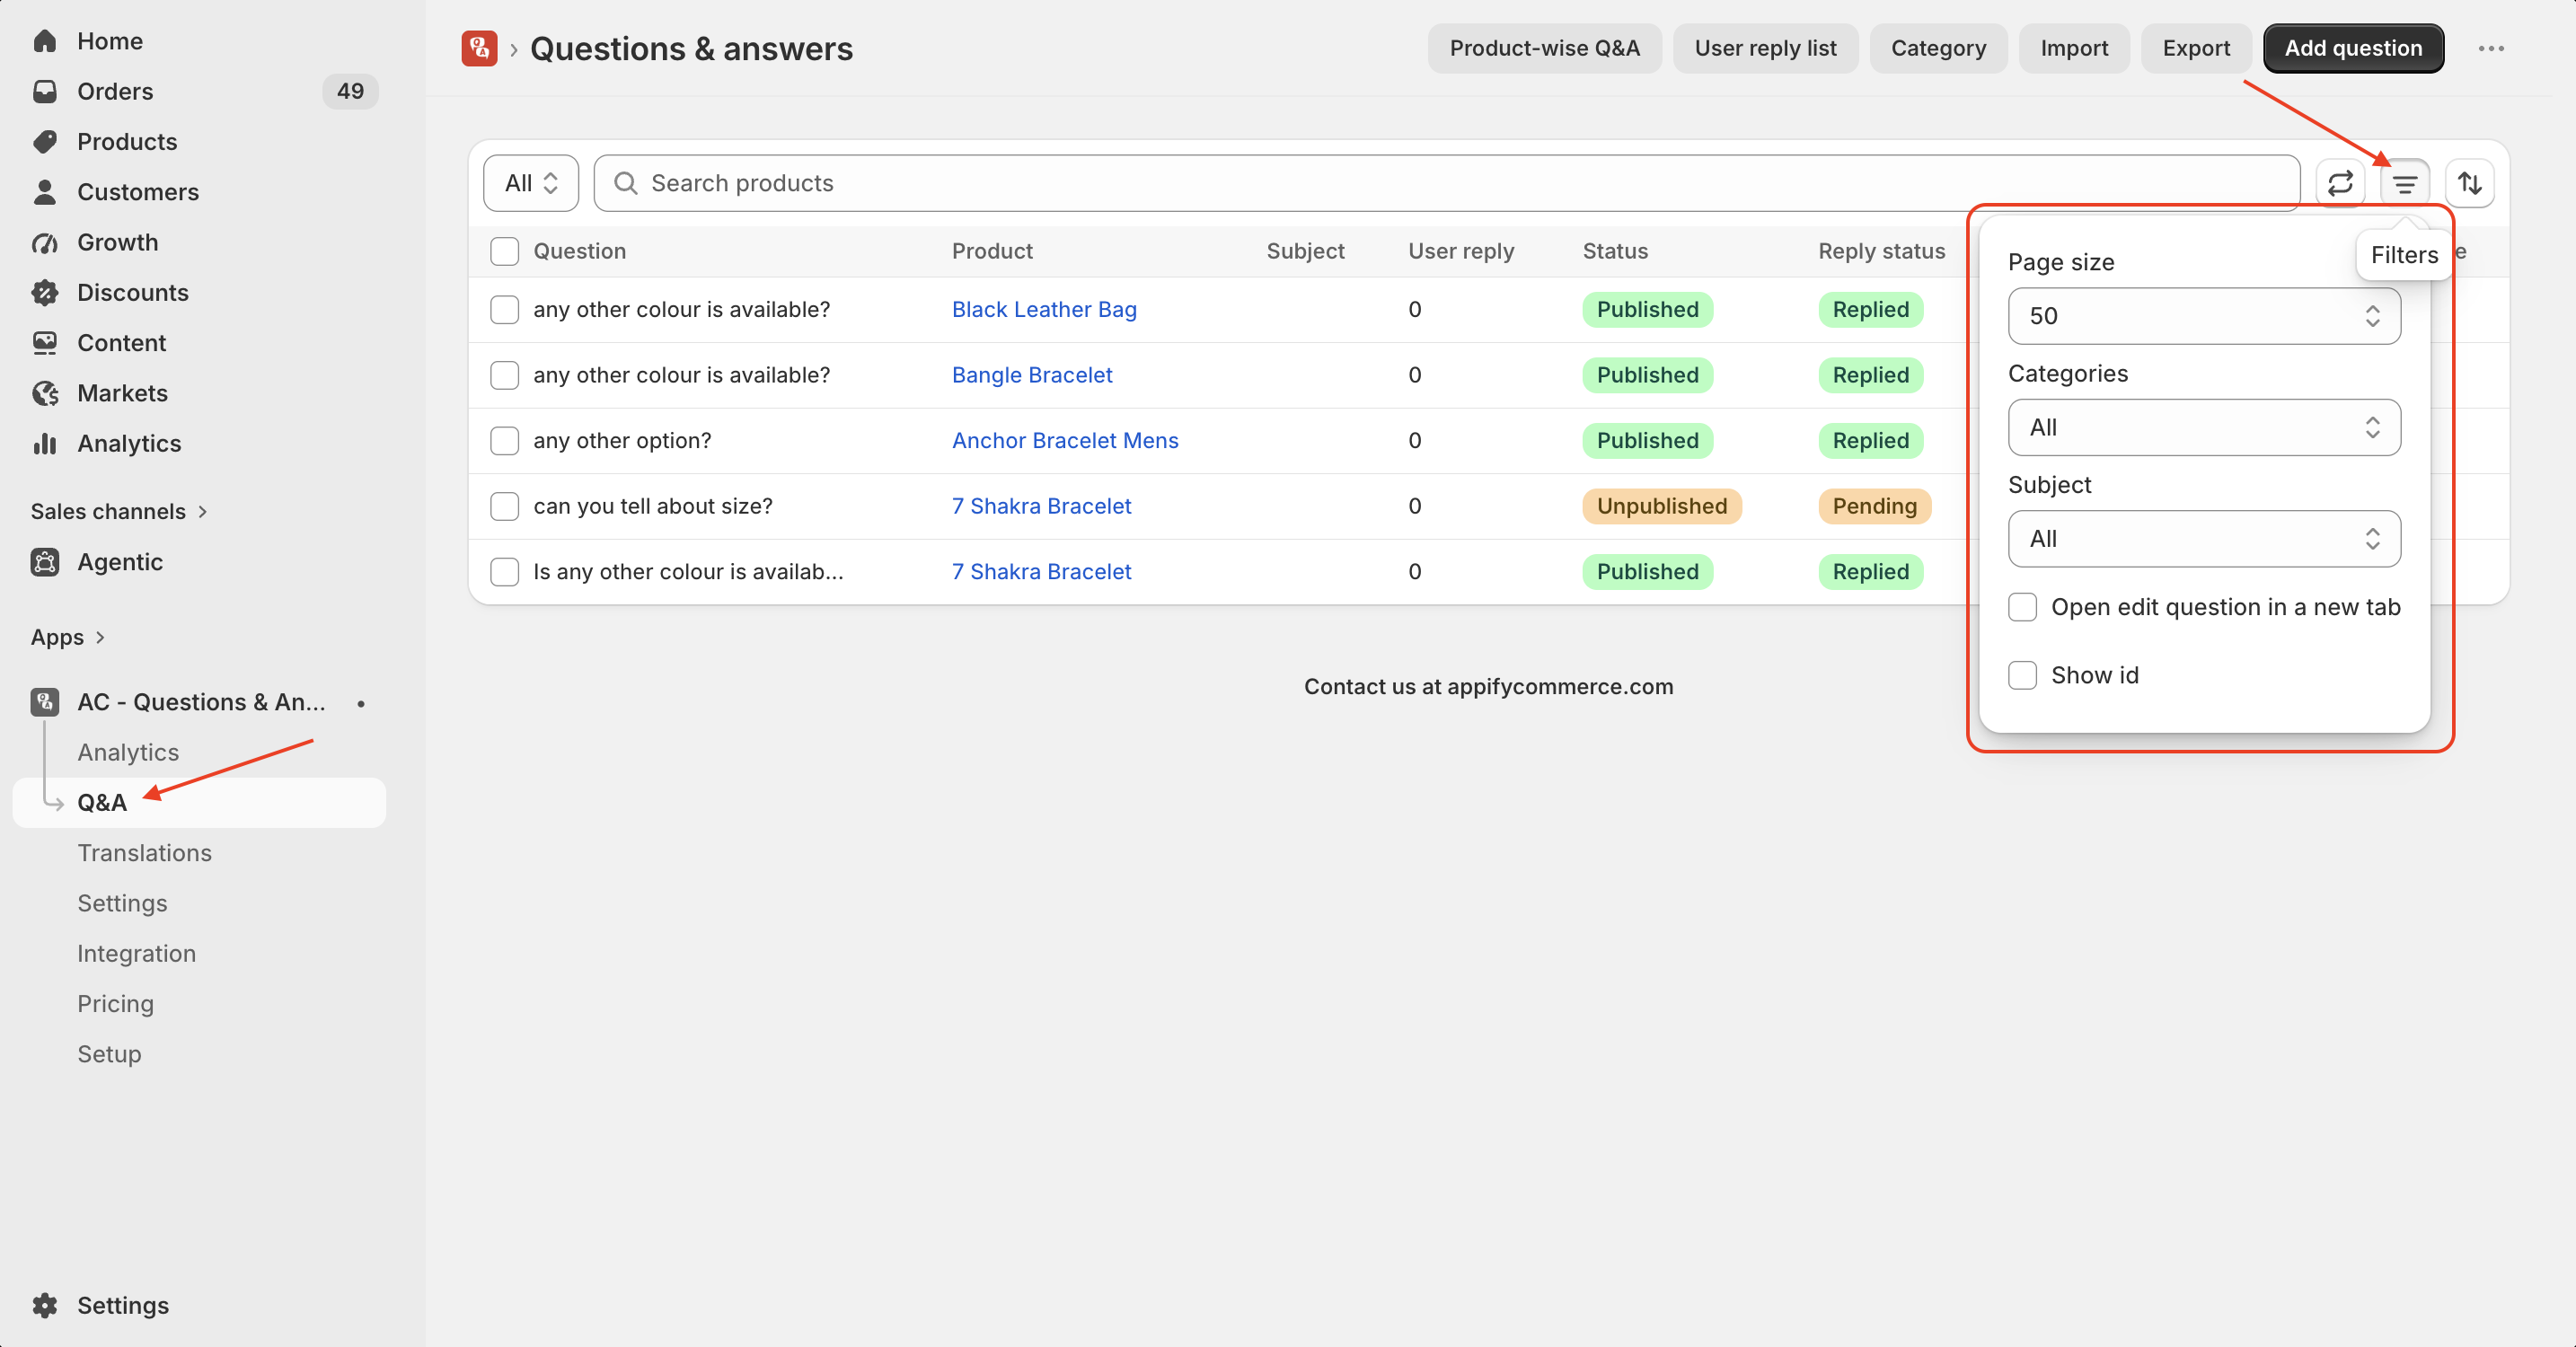Check the row for Black Leather Bag question
2576x1347 pixels.
(x=505, y=310)
